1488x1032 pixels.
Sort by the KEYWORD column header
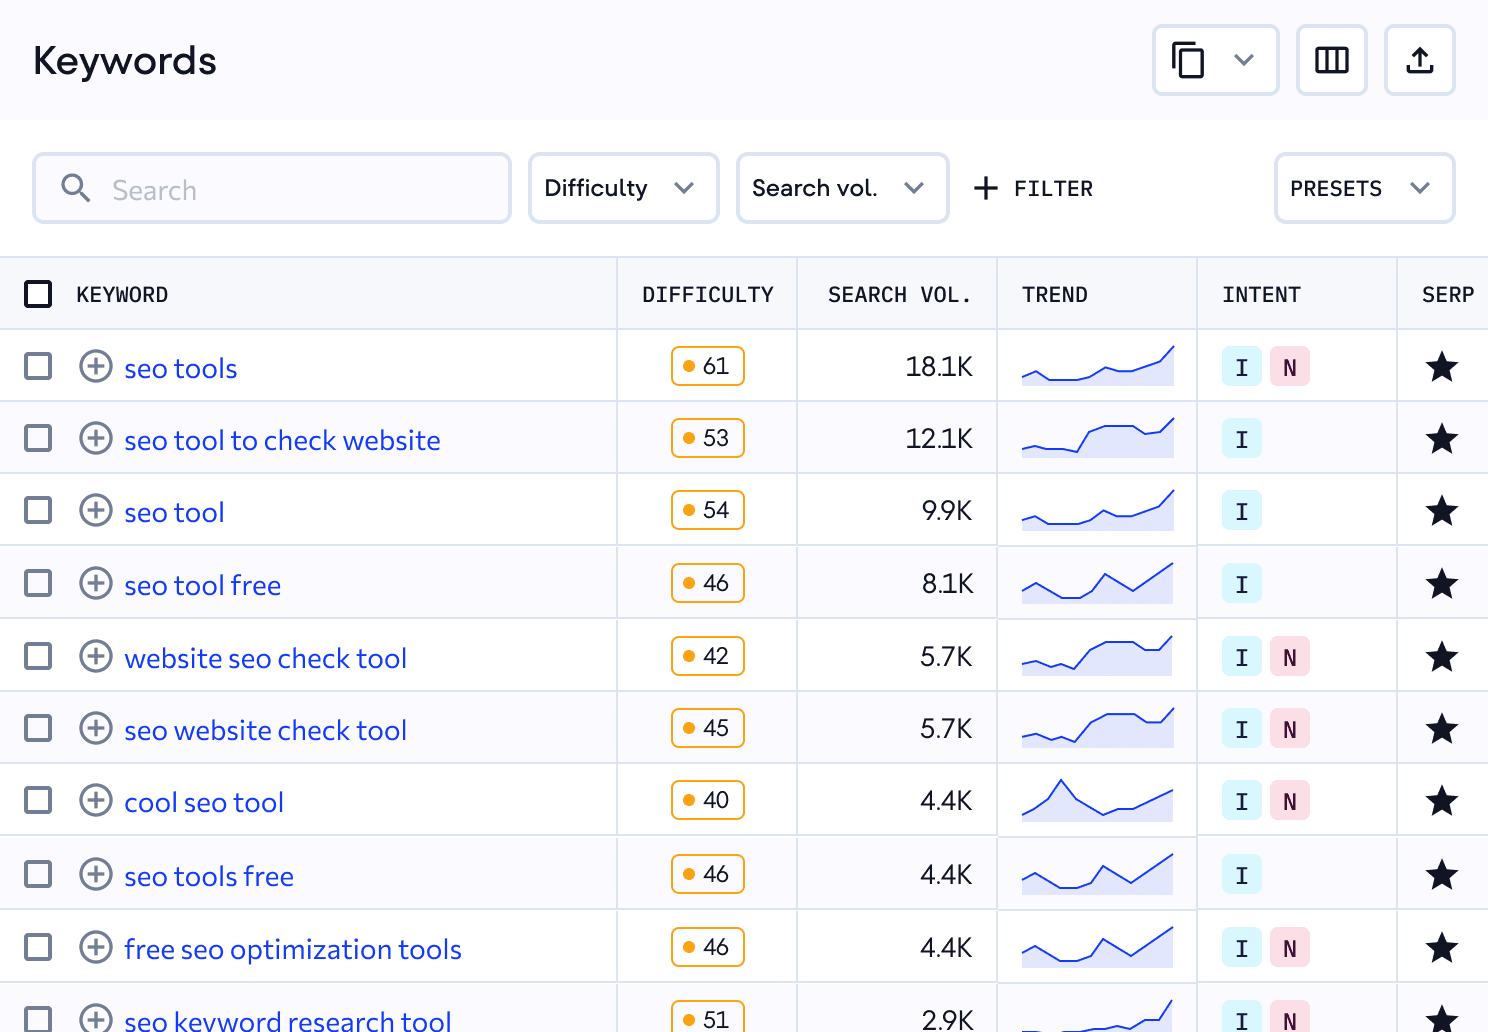tap(122, 295)
